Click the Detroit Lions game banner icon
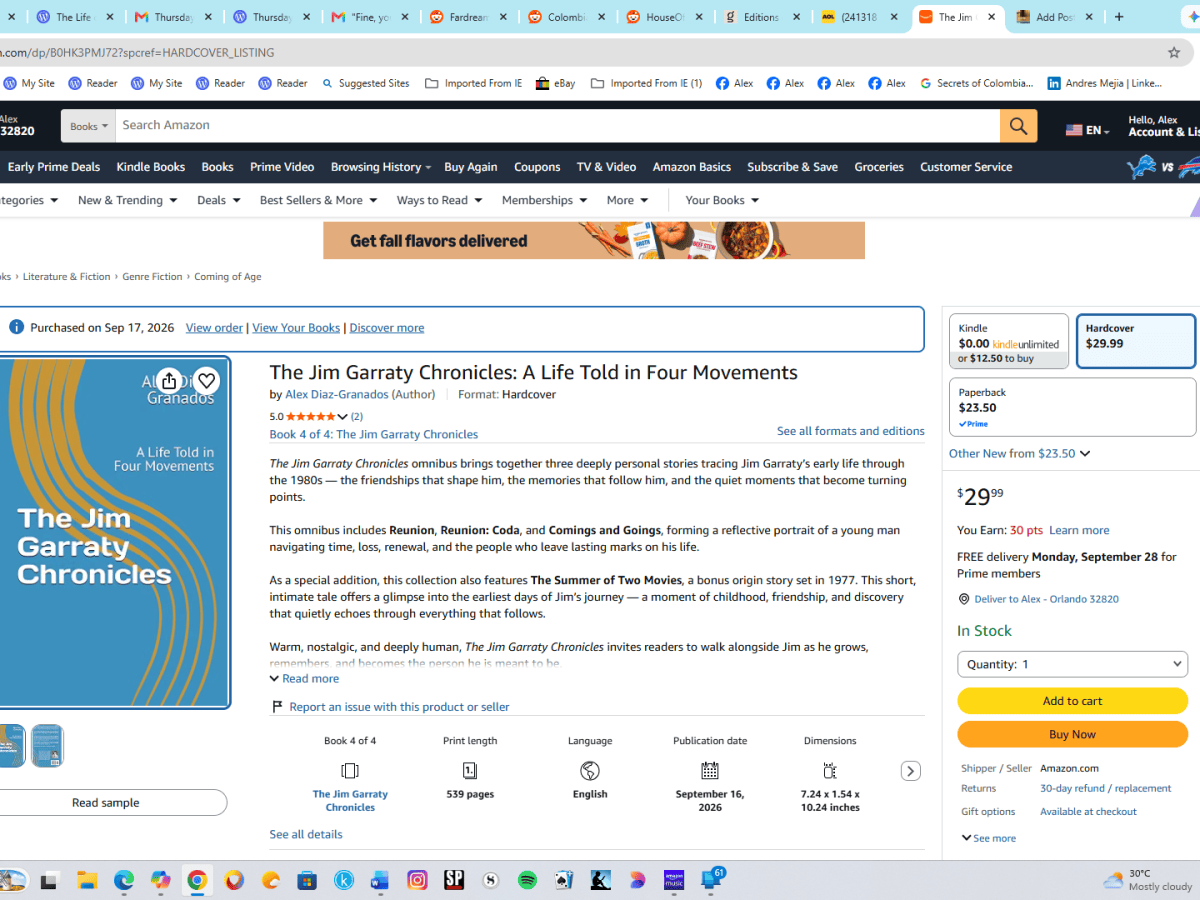The width and height of the screenshot is (1200, 900). point(1141,167)
